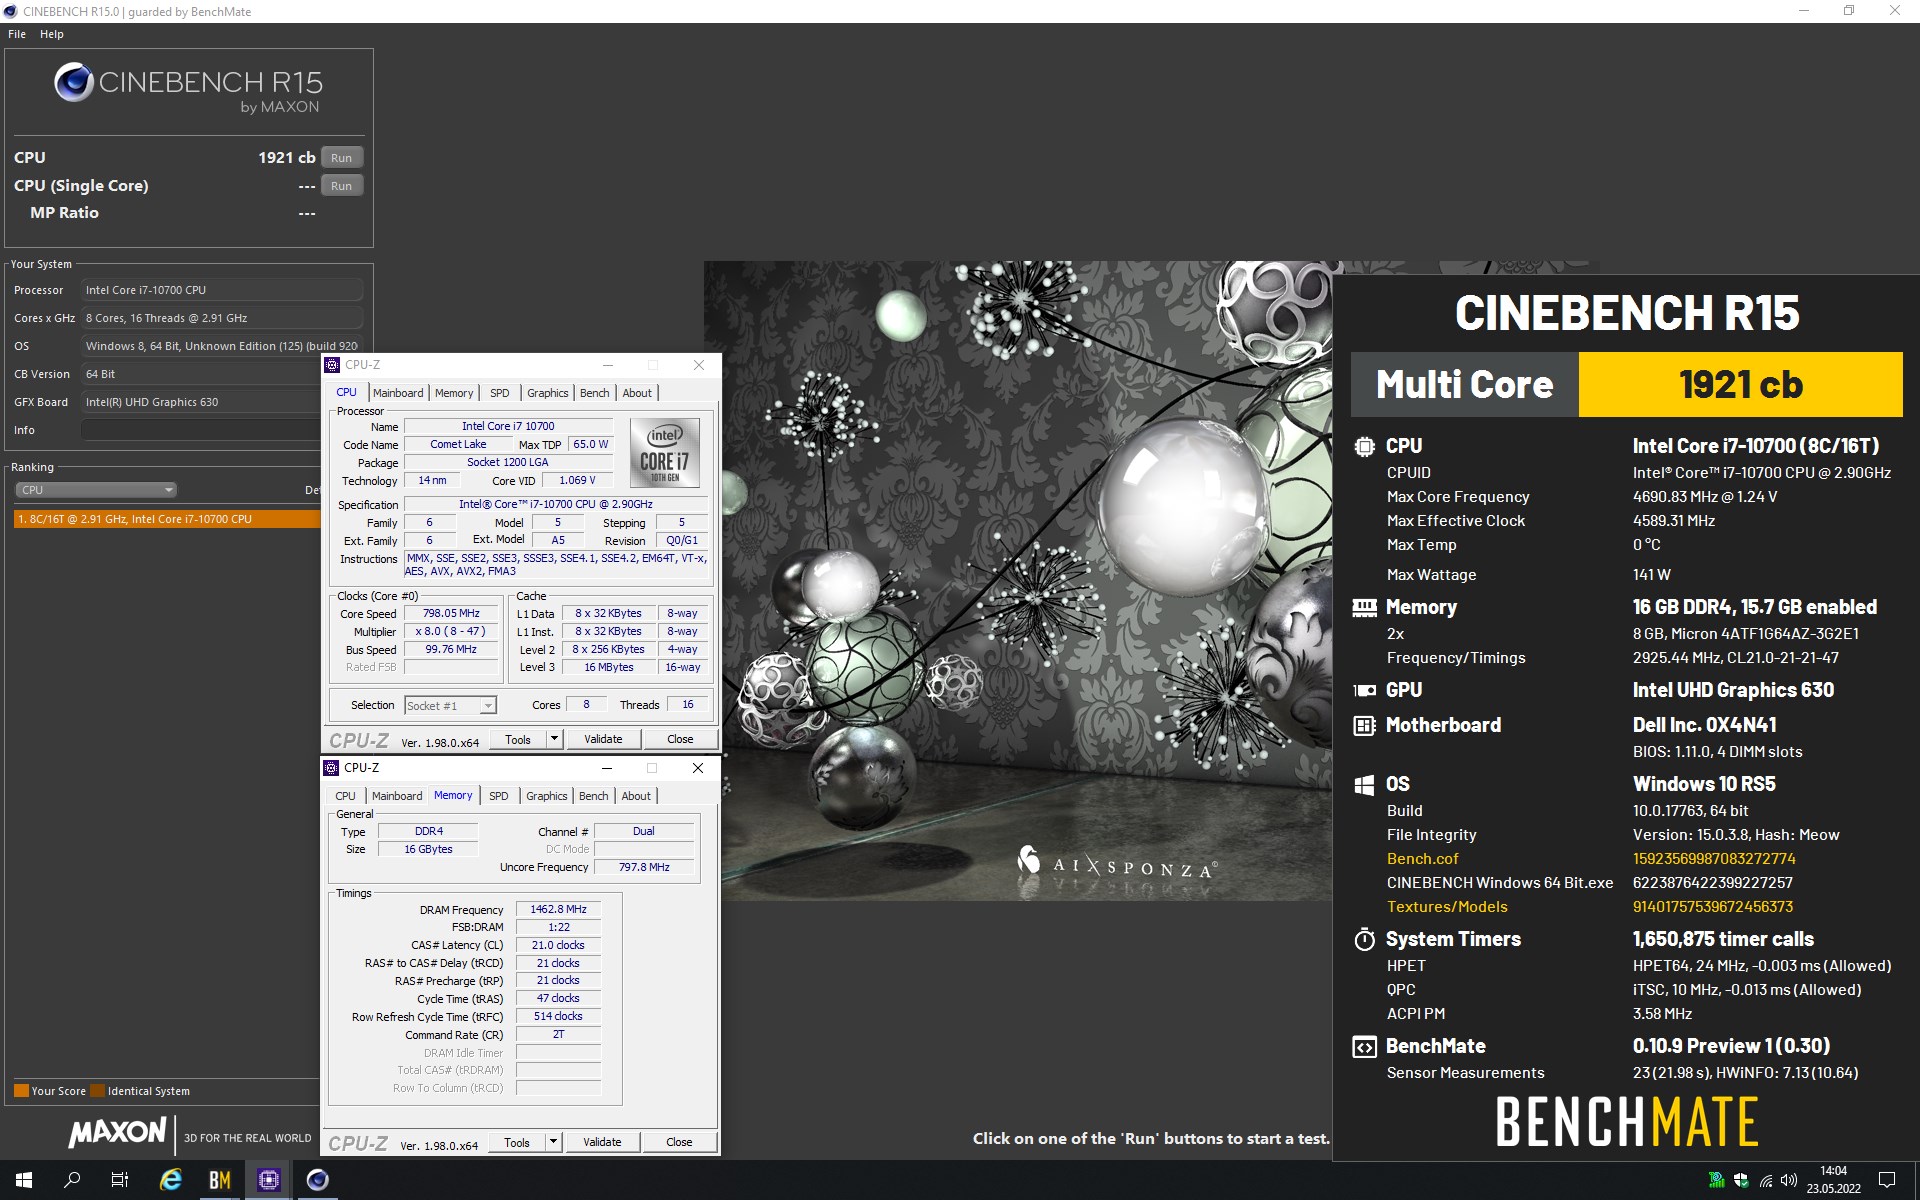Open Socket #1 selection dropdown
This screenshot has height=1200, width=1920.
click(x=450, y=705)
